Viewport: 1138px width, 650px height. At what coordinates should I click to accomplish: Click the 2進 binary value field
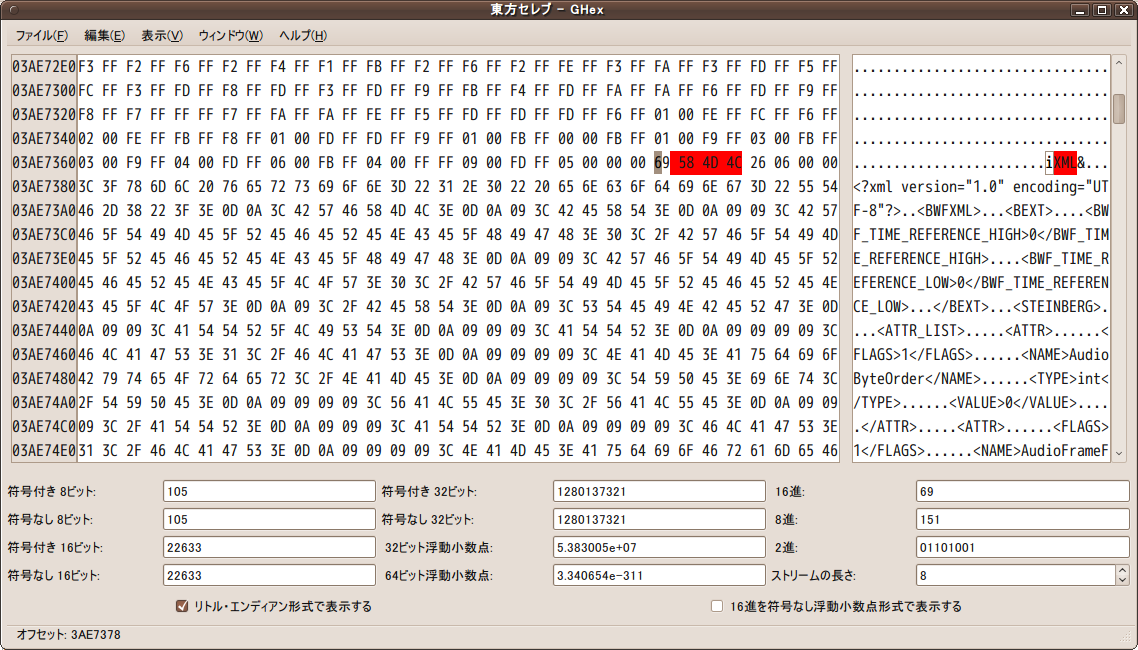[1020, 547]
